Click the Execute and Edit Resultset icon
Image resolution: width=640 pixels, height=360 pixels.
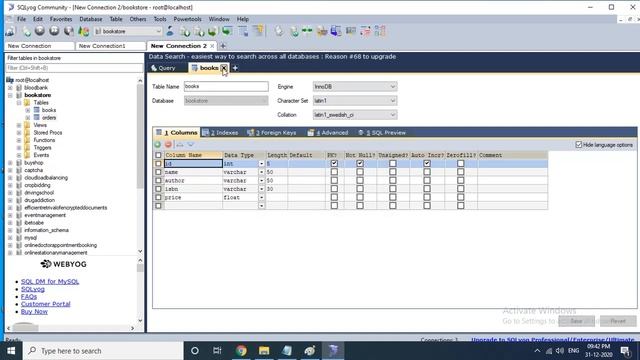tap(69, 31)
